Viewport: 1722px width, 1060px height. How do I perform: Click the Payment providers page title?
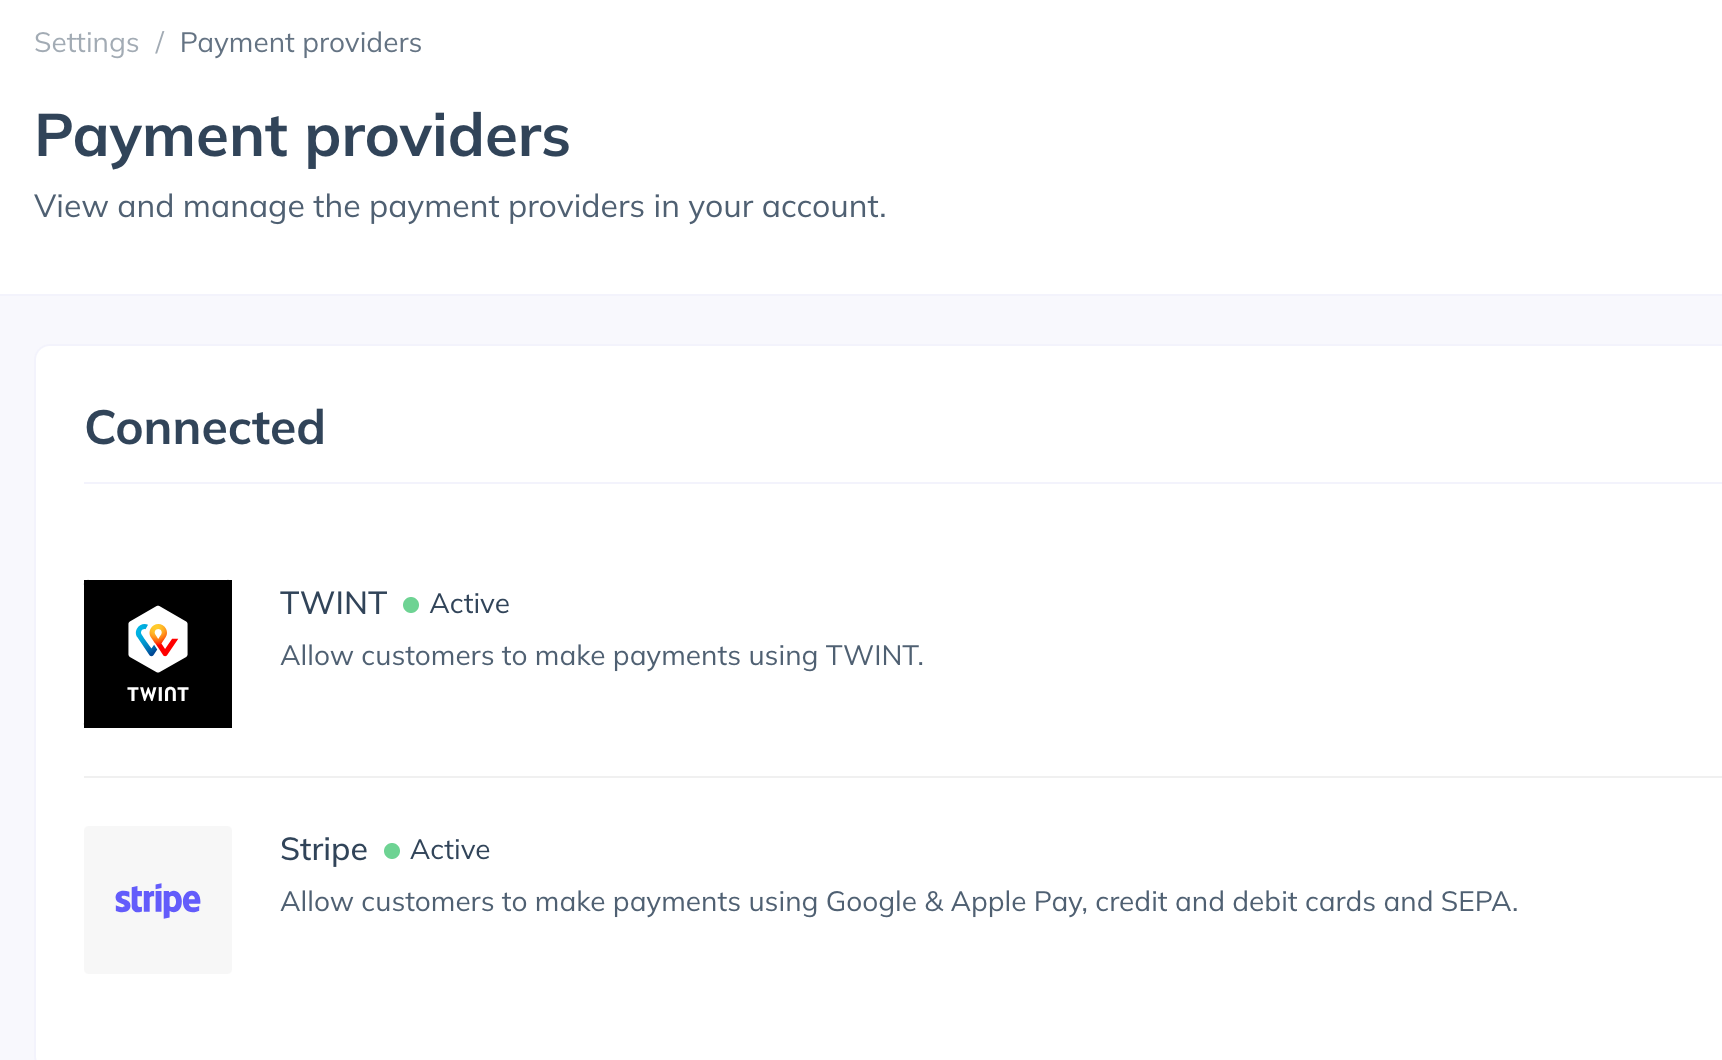coord(302,136)
